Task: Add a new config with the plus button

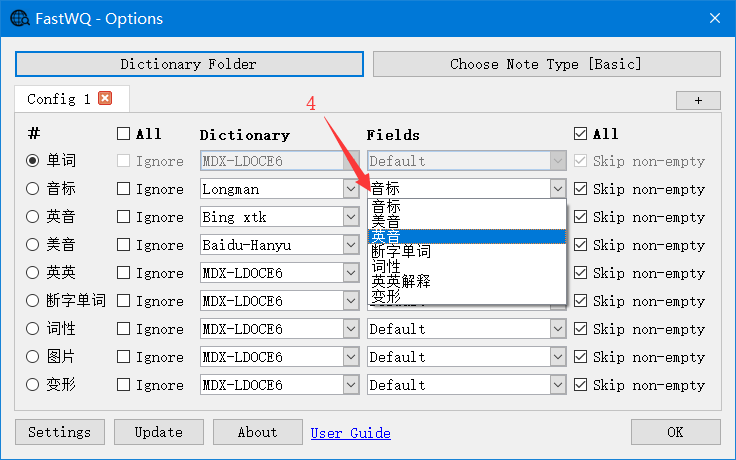Action: click(698, 100)
